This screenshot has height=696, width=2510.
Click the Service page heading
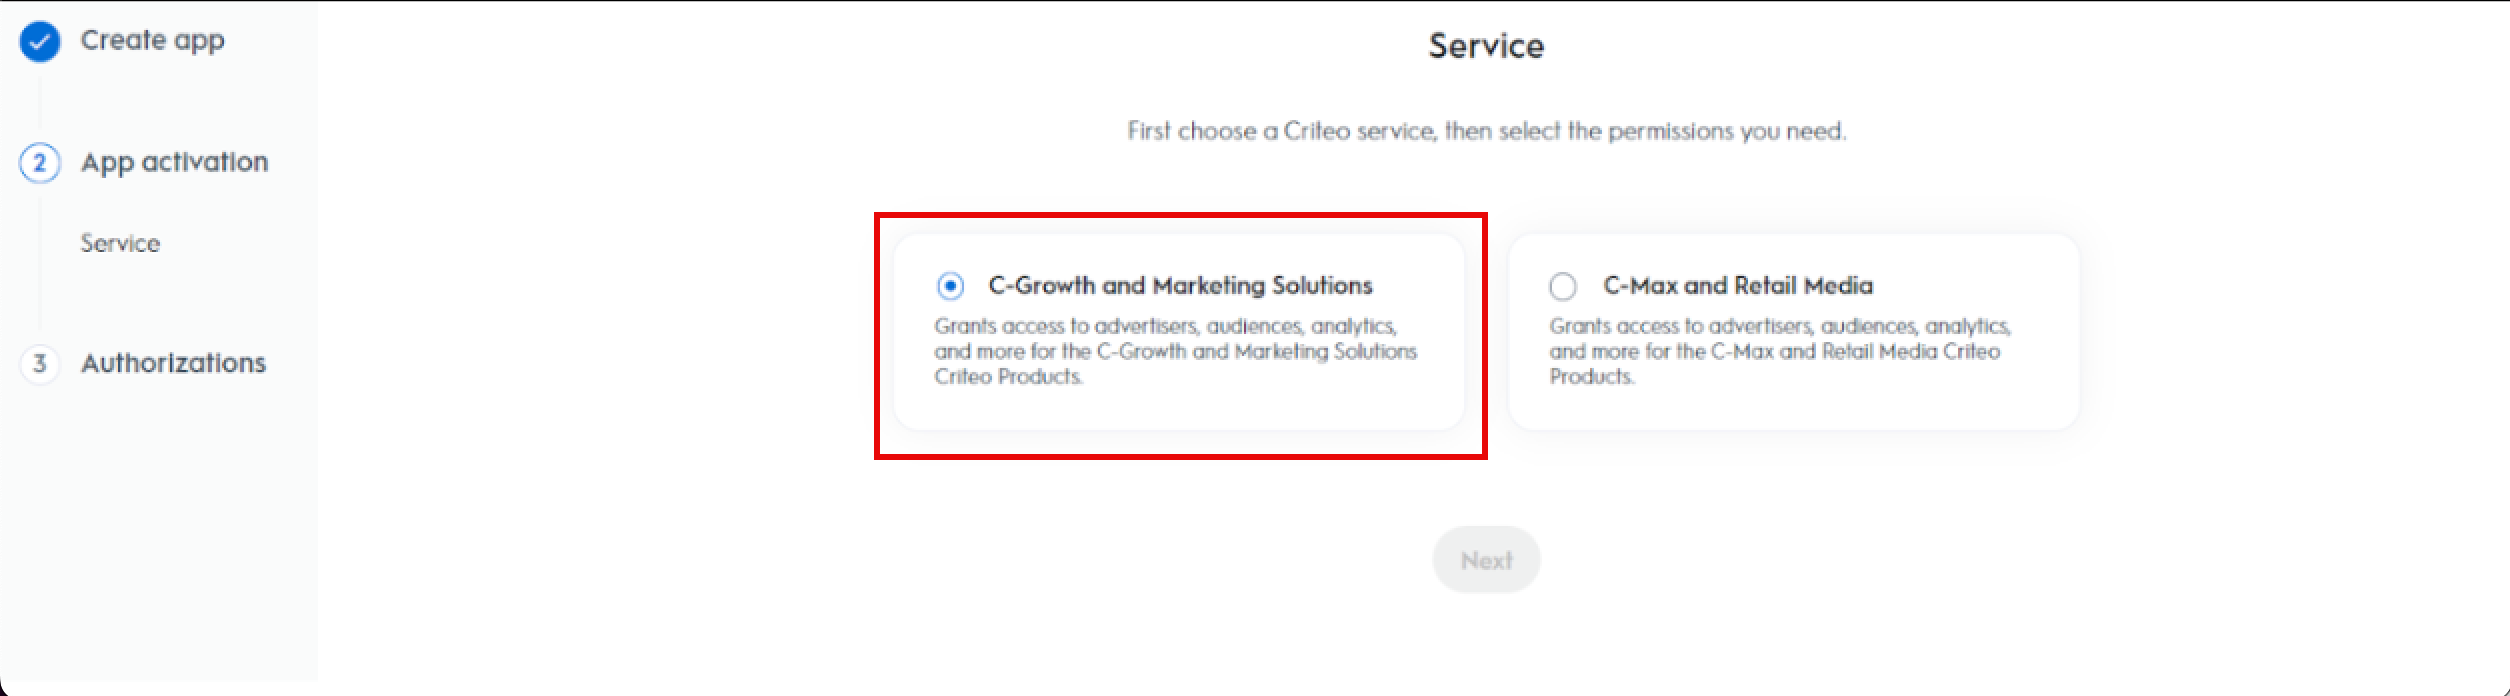(1486, 45)
